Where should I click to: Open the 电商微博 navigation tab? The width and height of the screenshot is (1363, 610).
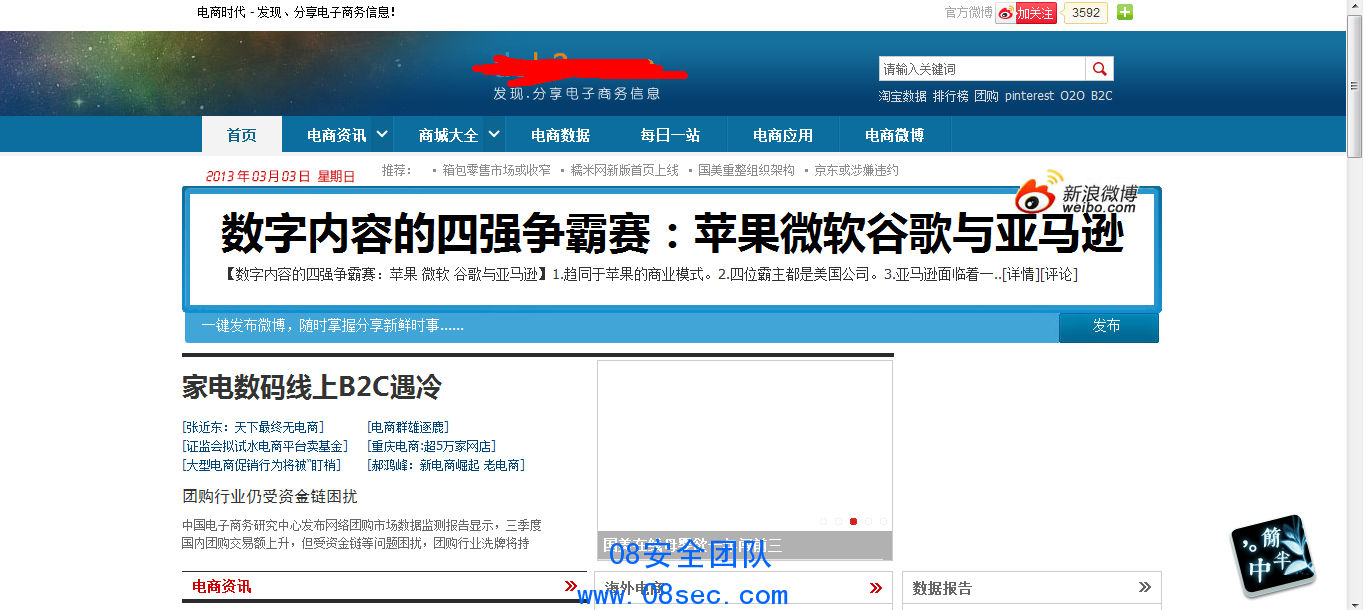click(895, 135)
